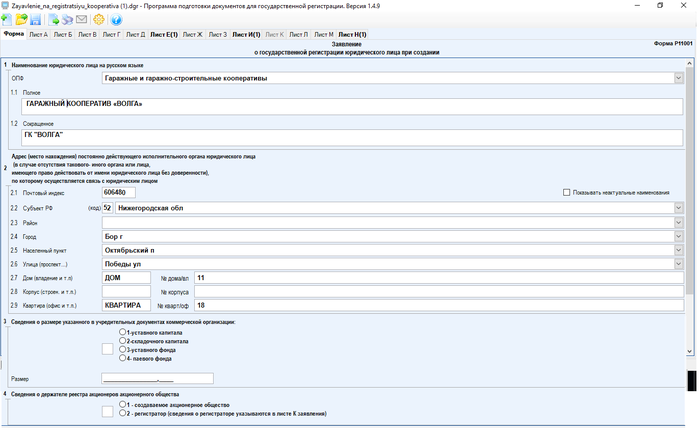This screenshot has width=700, height=436.
Task: Enable the Показывать неактуальные наименования checkbox
Action: (567, 192)
